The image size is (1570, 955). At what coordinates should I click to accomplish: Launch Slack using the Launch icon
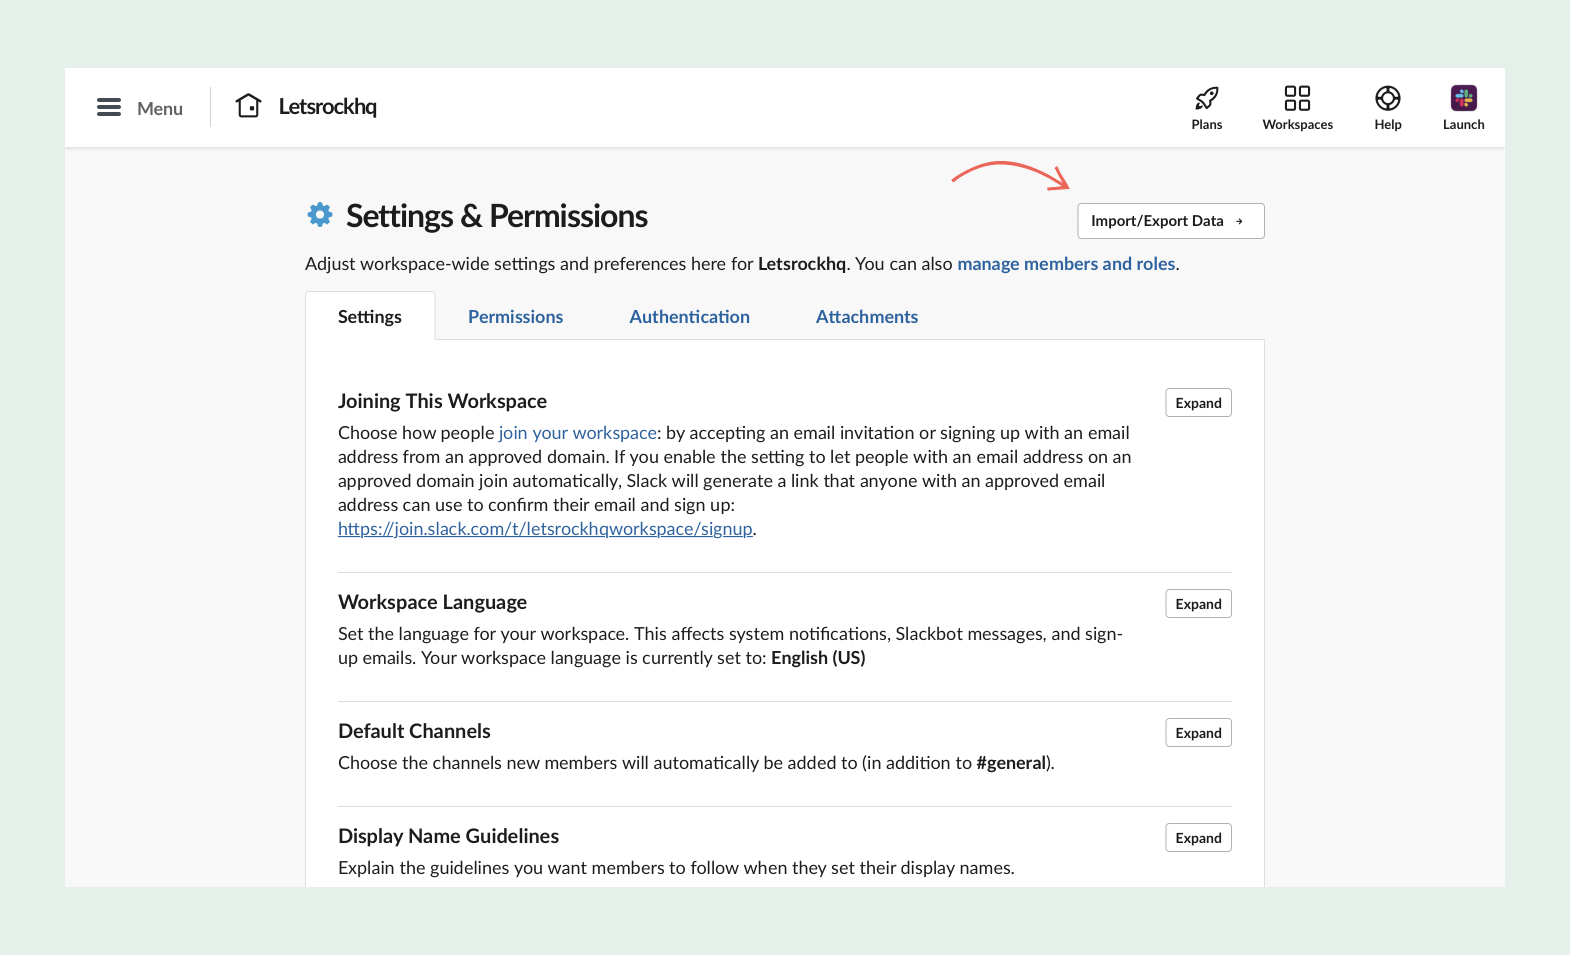pos(1463,98)
